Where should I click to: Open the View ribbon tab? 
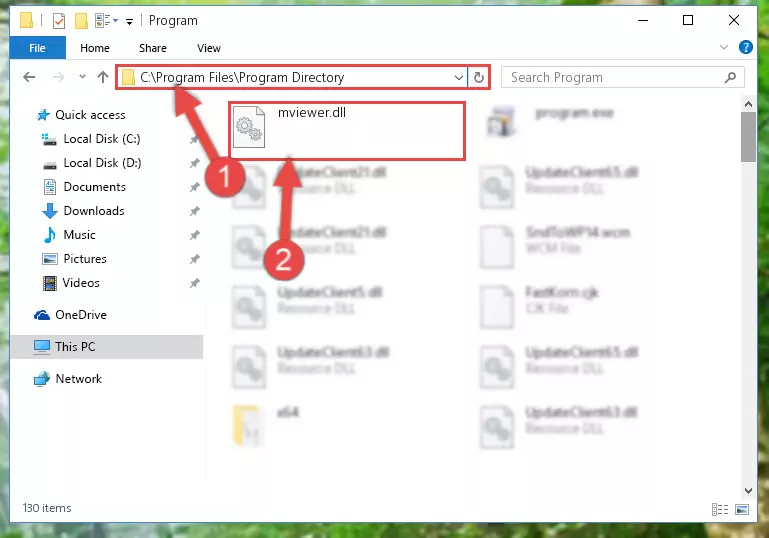(208, 48)
